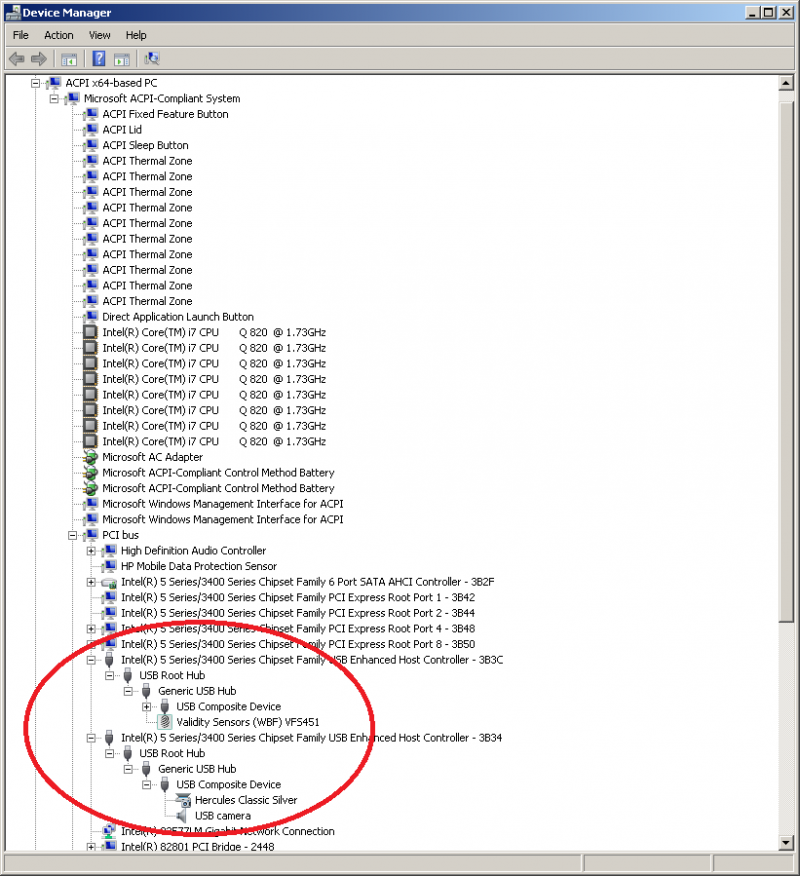This screenshot has height=876, width=800.
Task: Collapse USB Enhanced Host Controller 3B3C
Action: [x=91, y=660]
